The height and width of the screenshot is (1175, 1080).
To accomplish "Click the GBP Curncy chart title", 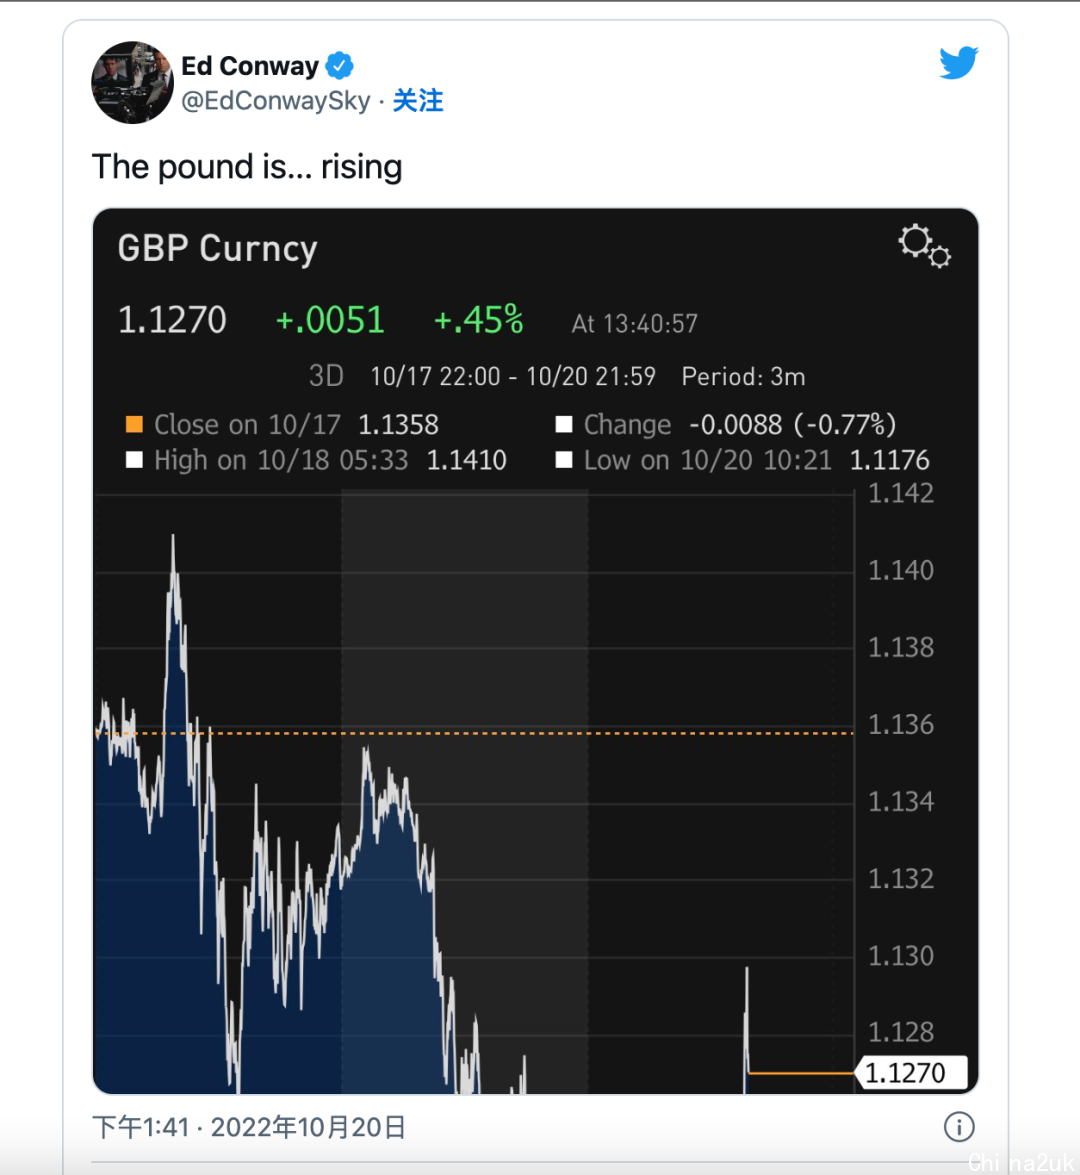I will click(x=217, y=249).
